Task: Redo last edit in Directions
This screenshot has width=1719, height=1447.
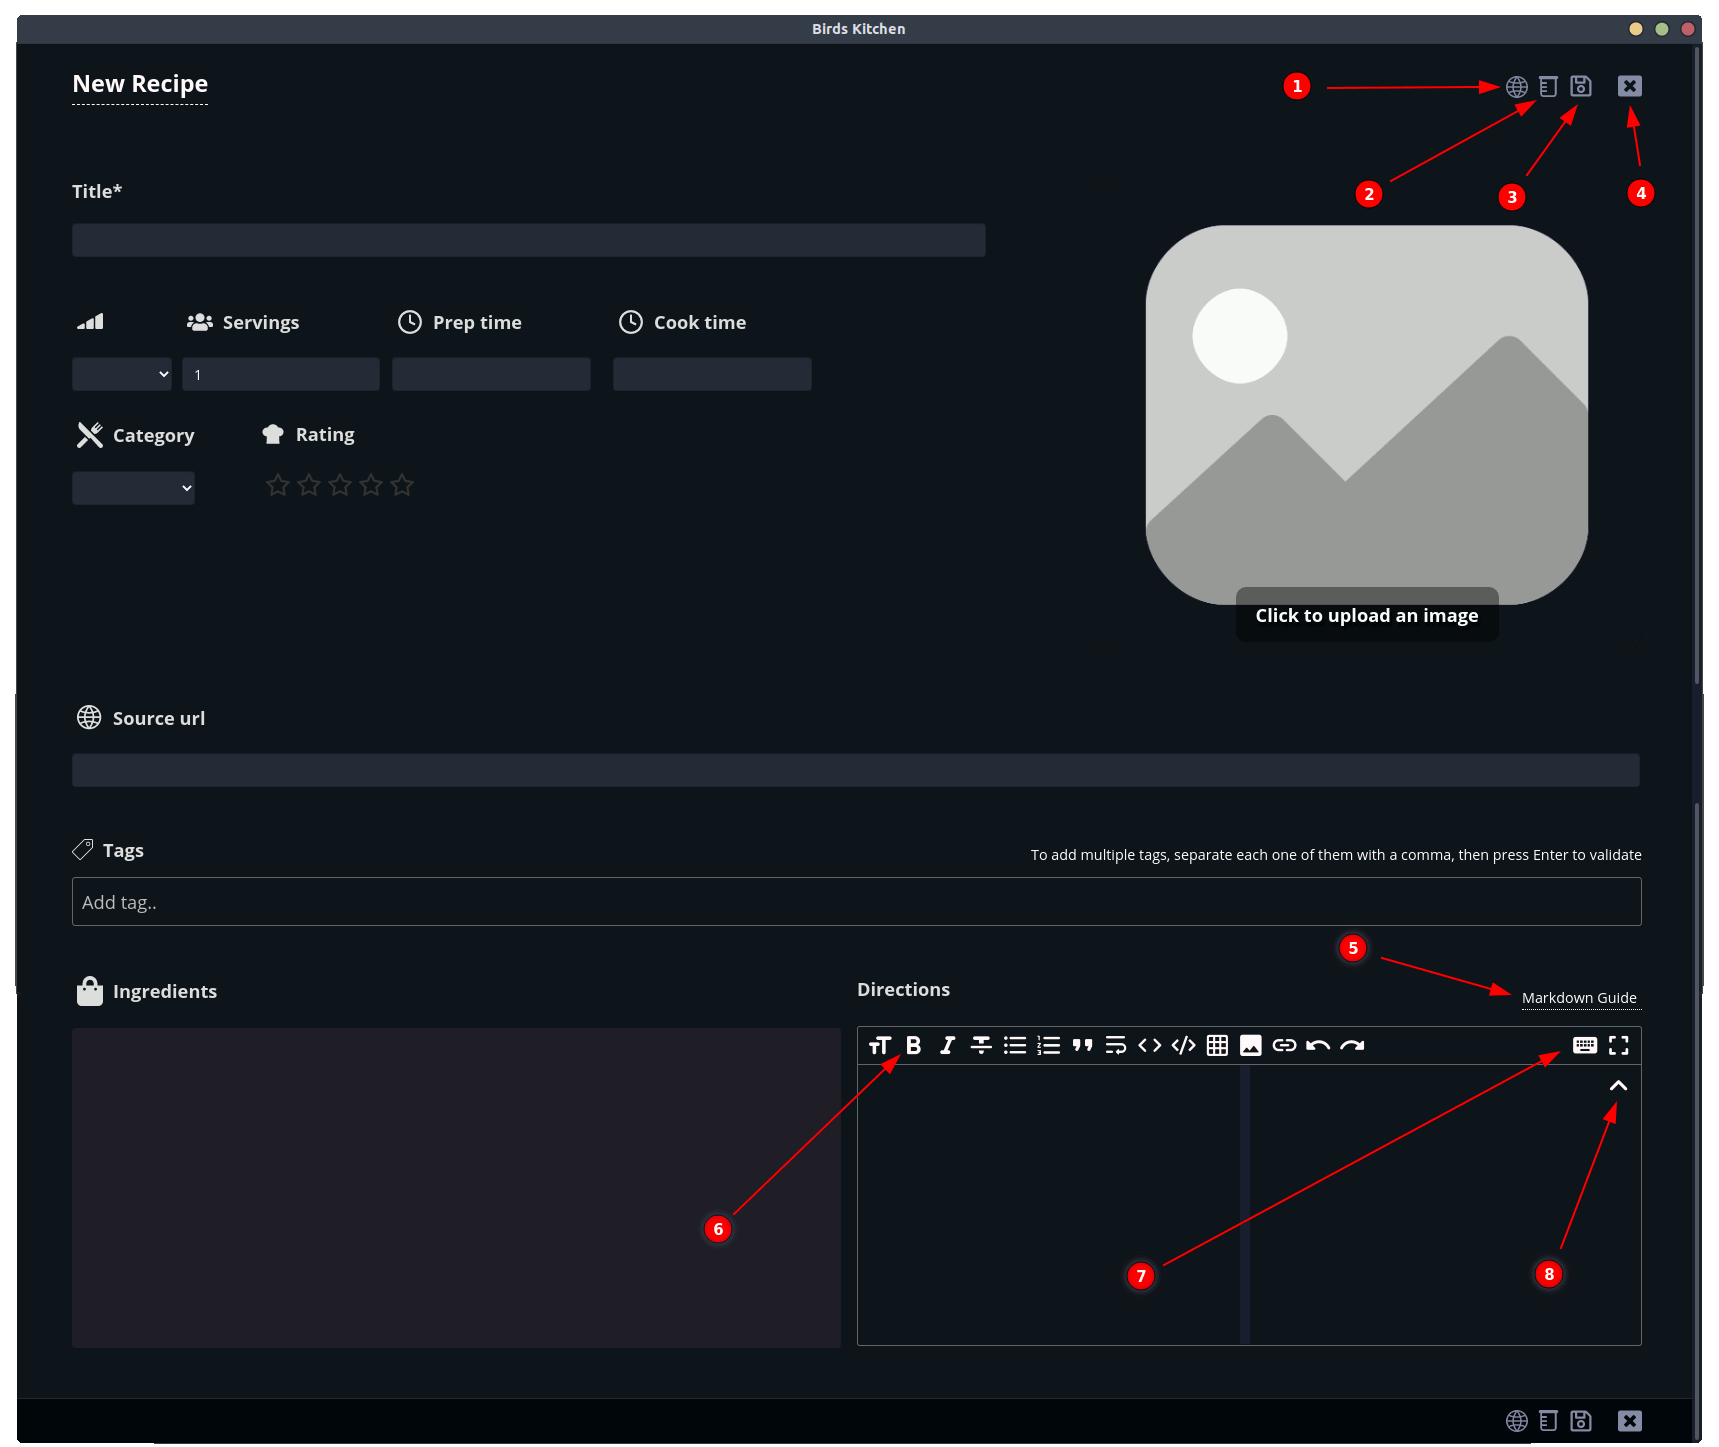Action: 1352,1046
